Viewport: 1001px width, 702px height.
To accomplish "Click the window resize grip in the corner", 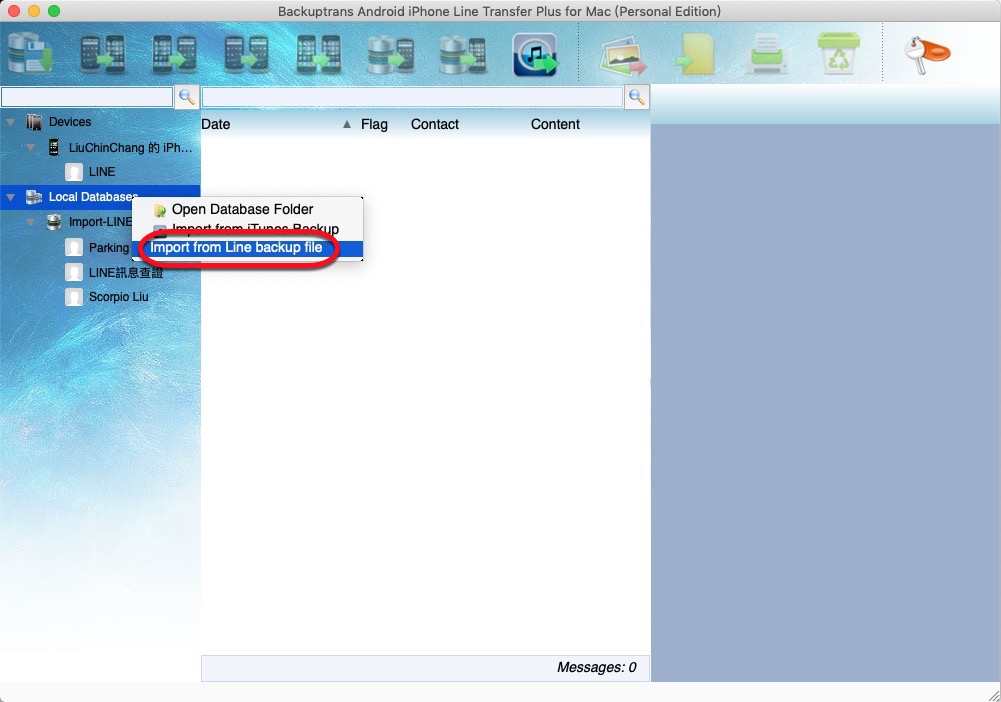I will point(993,695).
